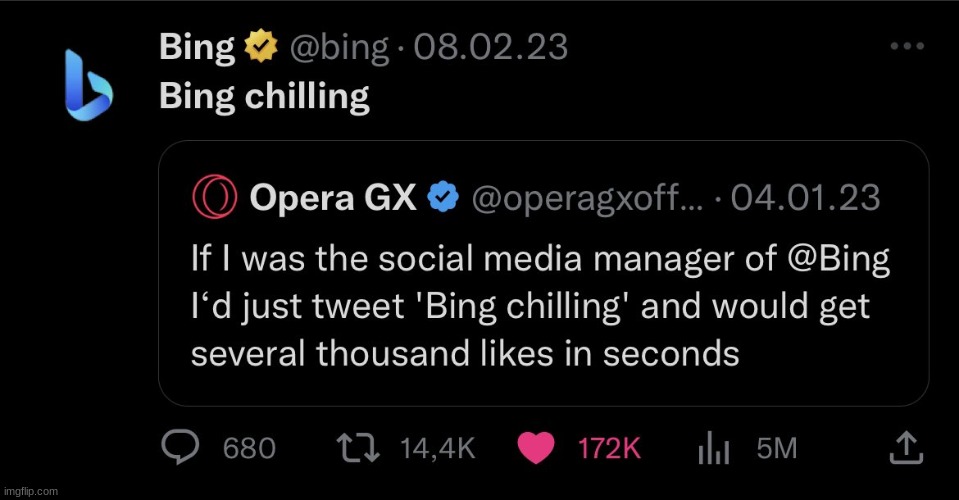
Task: Toggle the pink heart like icon
Action: coord(536,448)
